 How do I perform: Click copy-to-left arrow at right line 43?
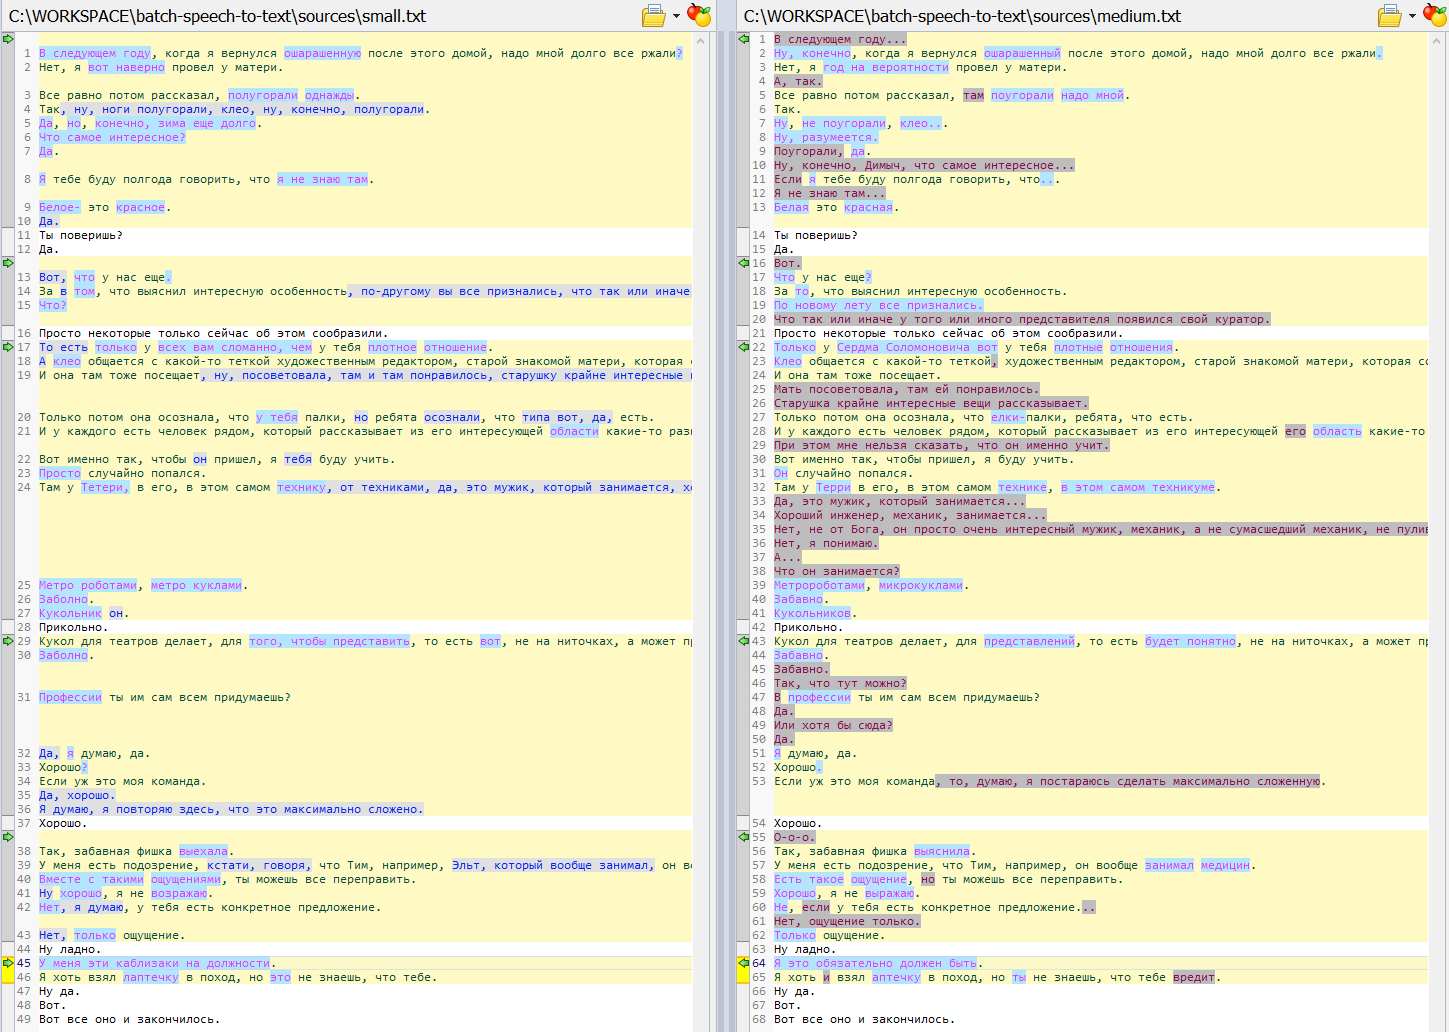coord(743,641)
